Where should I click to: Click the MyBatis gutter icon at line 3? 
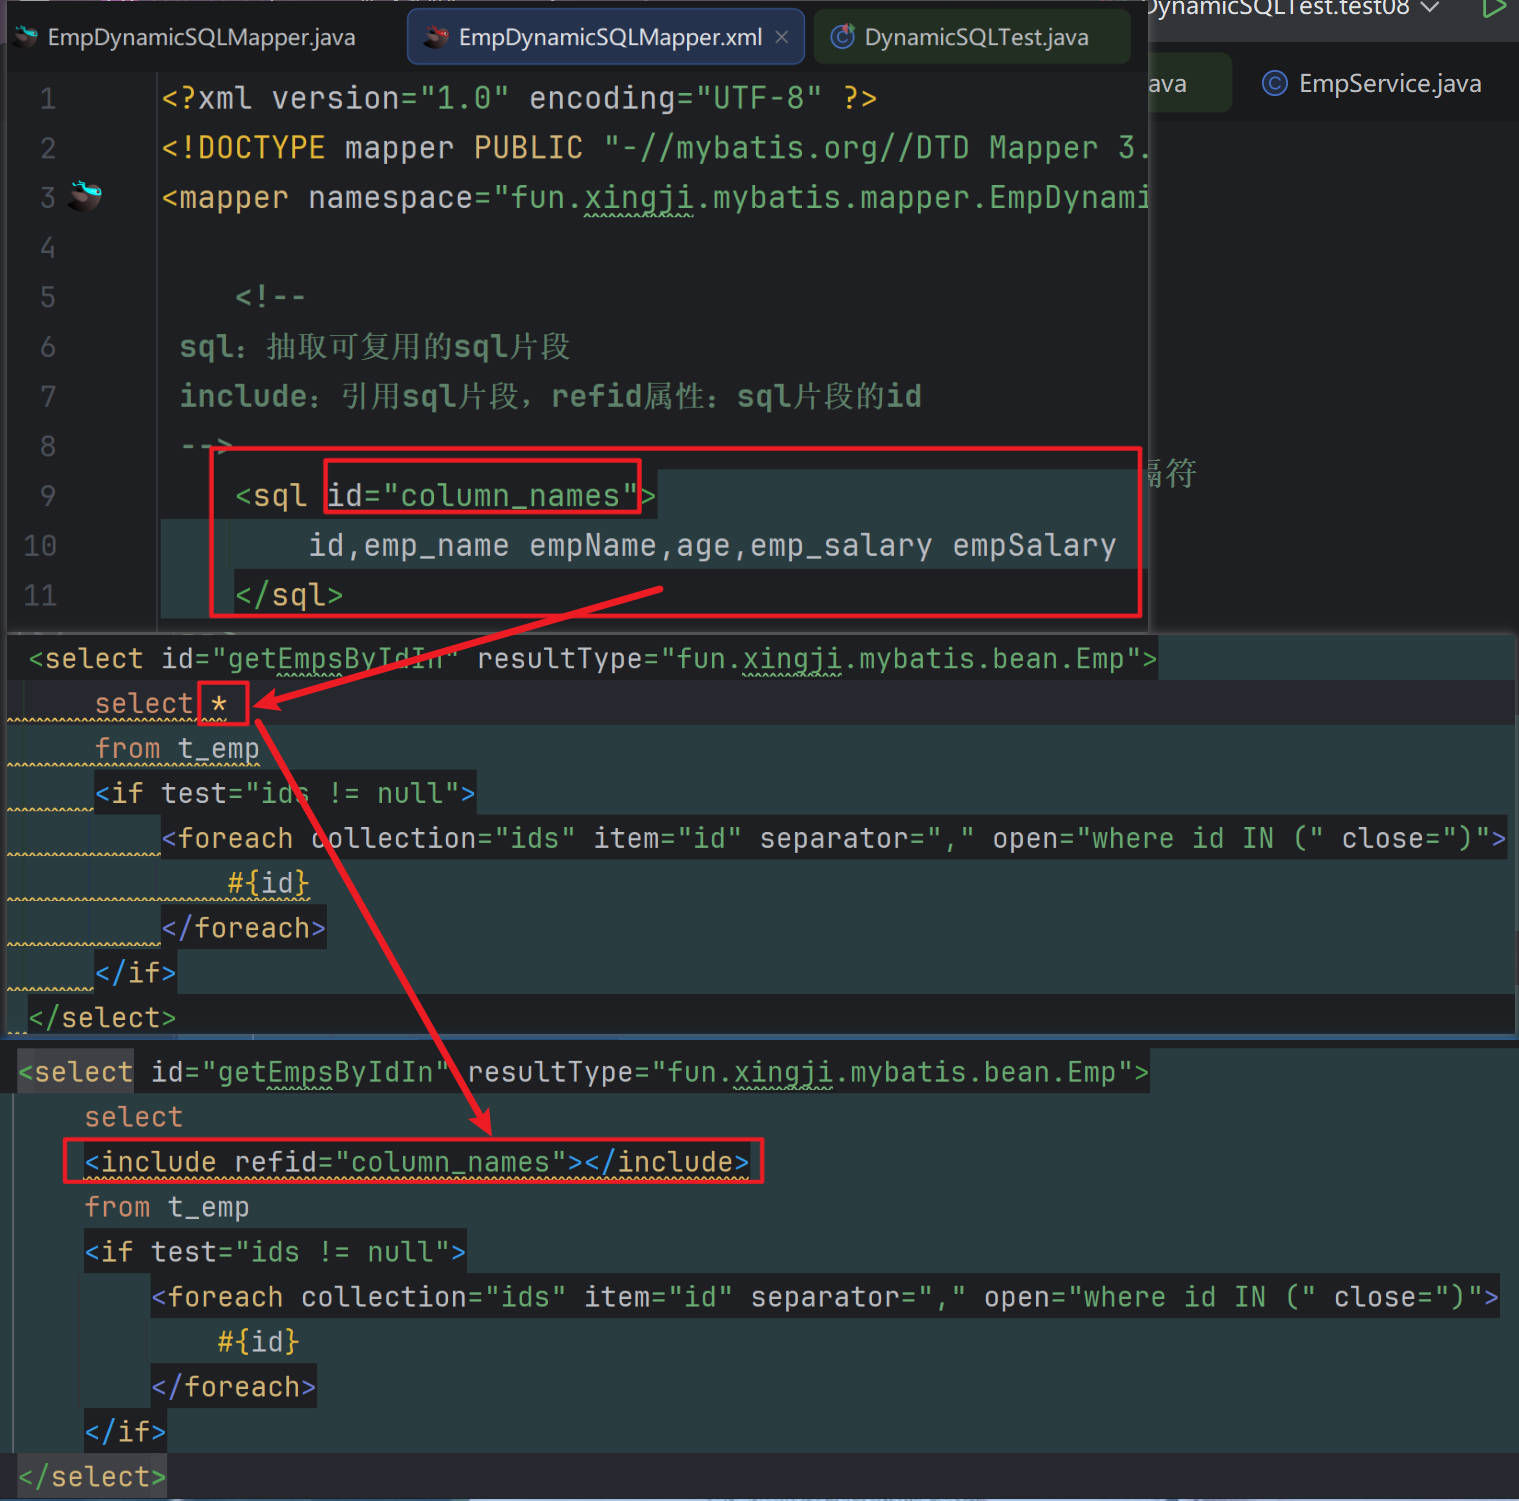pyautogui.click(x=85, y=196)
